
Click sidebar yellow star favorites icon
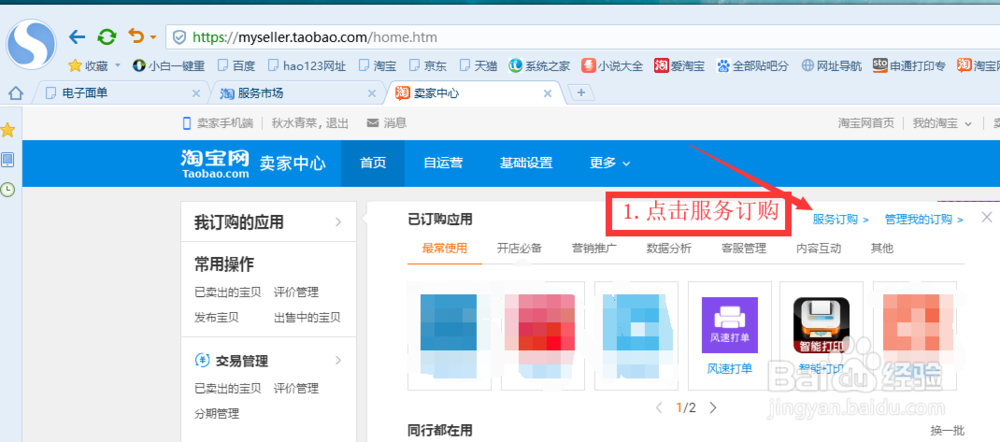pos(8,130)
